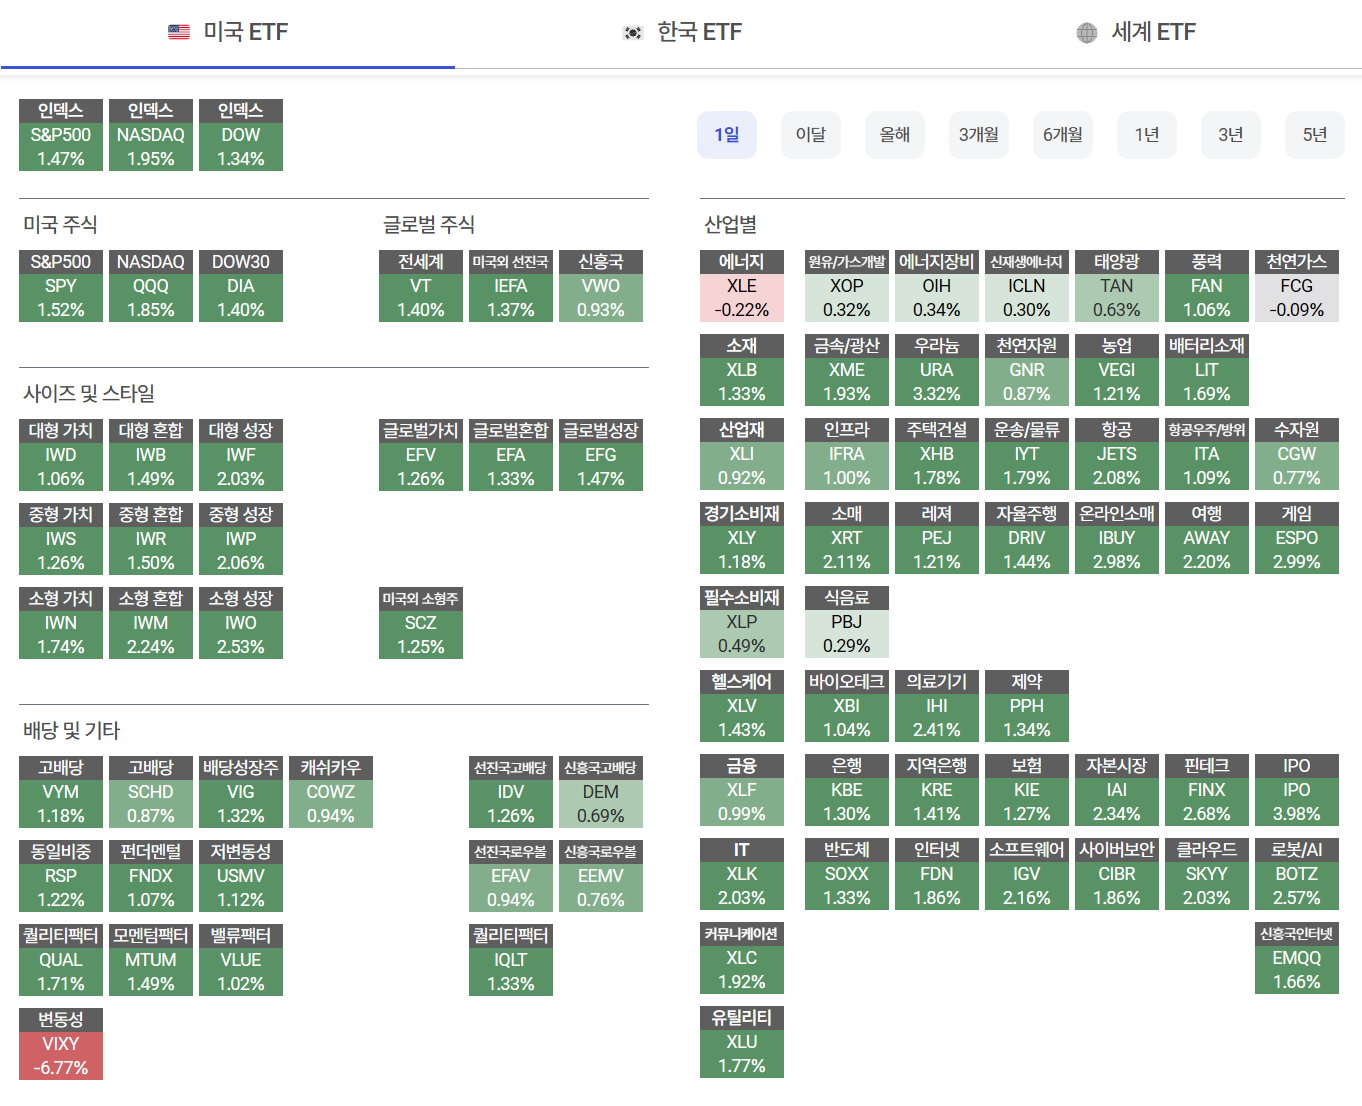Open the S&P500 index tile showing 1.47%
This screenshot has width=1362, height=1106.
[x=61, y=135]
